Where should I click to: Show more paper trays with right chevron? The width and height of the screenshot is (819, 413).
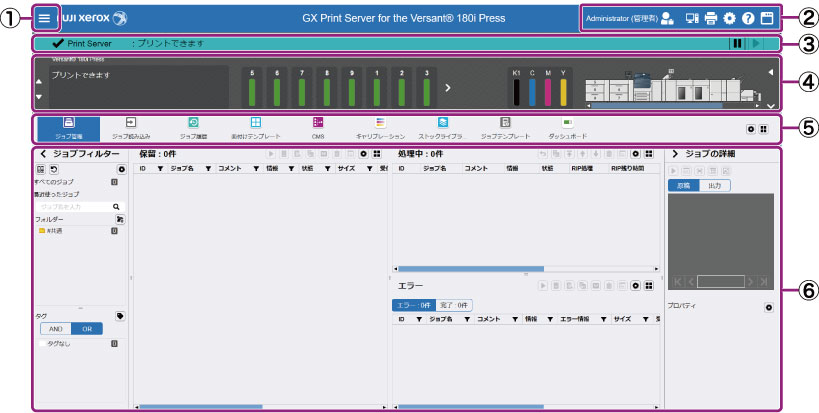[x=448, y=88]
